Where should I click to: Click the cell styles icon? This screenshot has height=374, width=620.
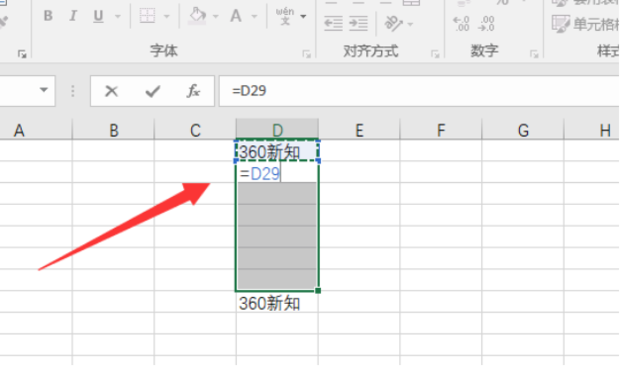click(561, 24)
